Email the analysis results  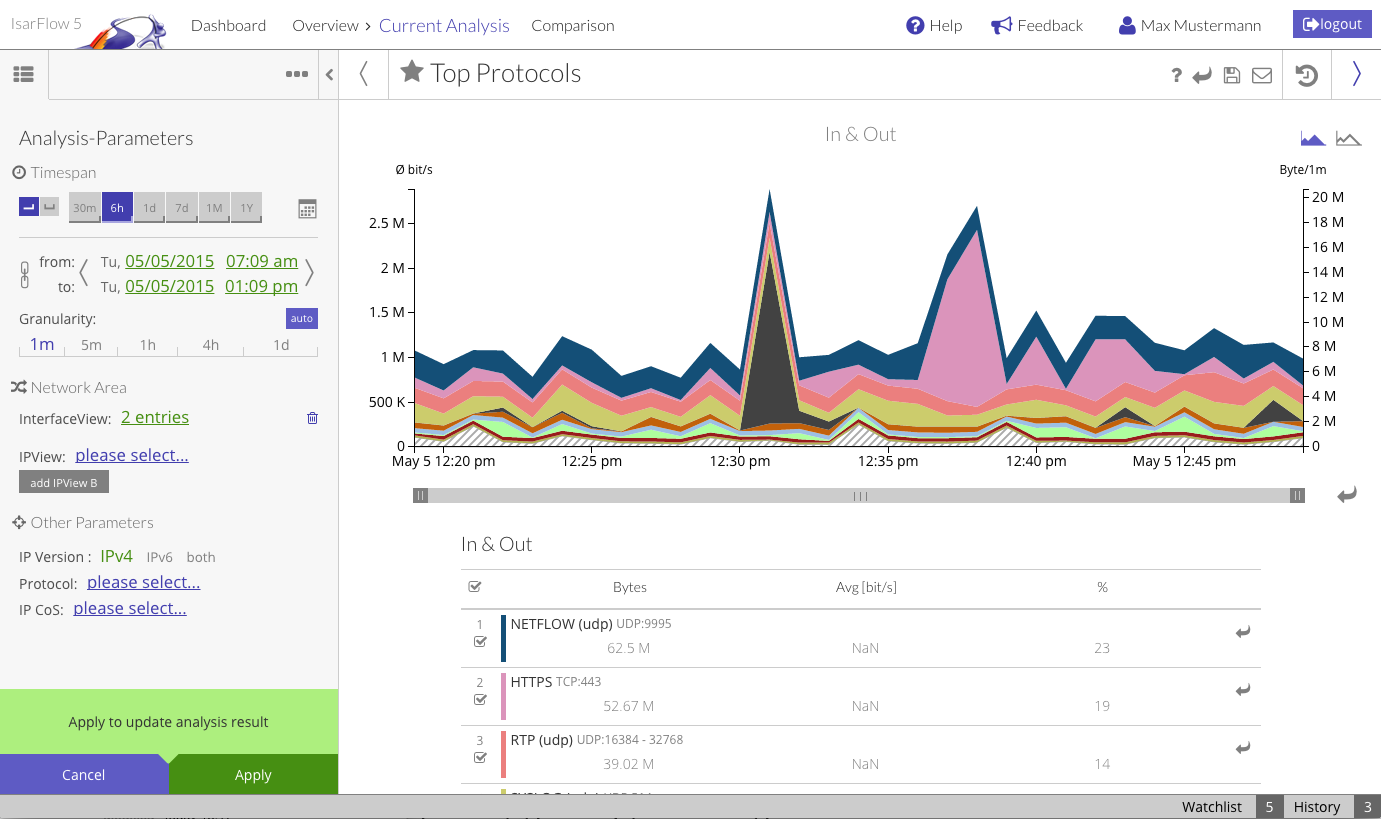(x=1261, y=74)
